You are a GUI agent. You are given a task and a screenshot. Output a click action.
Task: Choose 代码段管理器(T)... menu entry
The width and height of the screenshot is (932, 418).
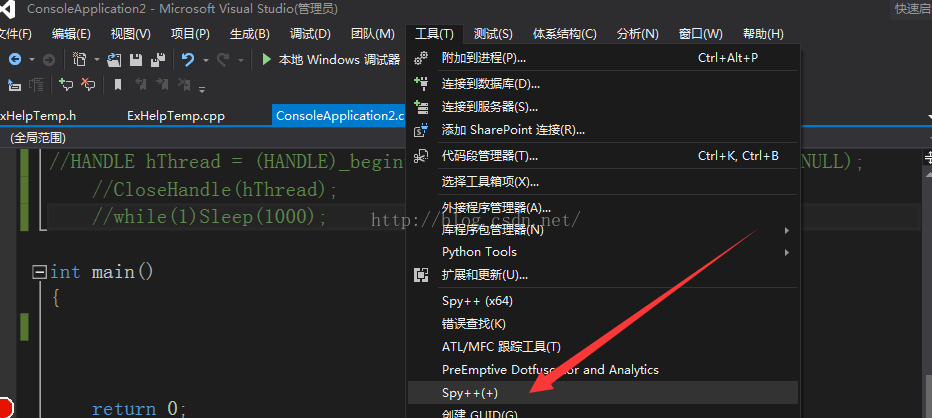click(x=603, y=156)
